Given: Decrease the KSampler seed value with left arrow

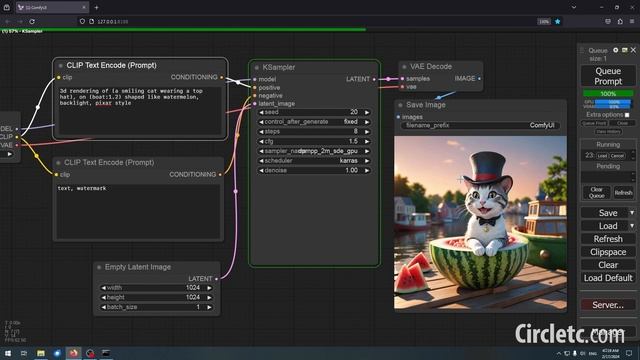Looking at the screenshot, I should click(x=261, y=112).
